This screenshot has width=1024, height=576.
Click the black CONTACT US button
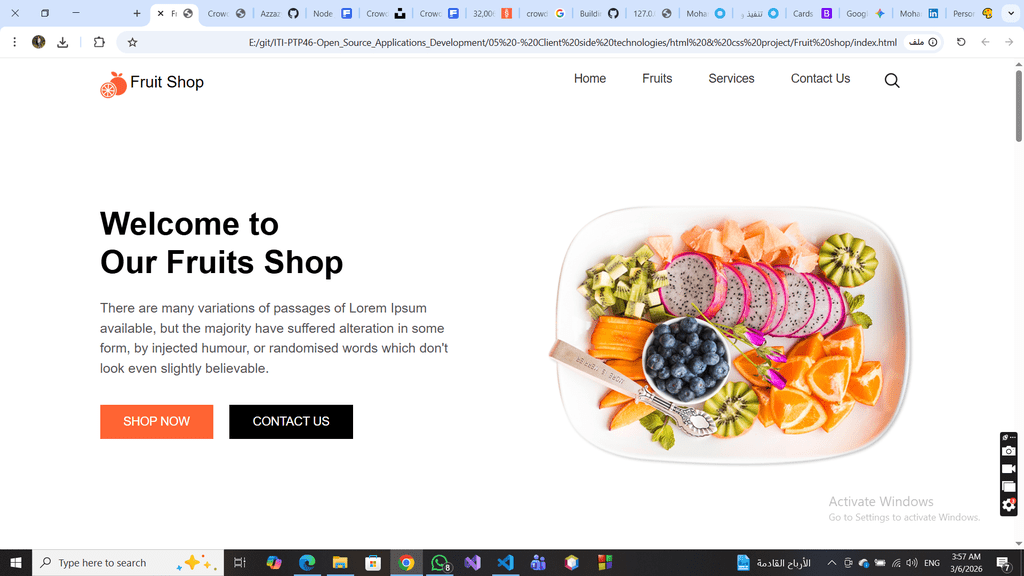291,422
